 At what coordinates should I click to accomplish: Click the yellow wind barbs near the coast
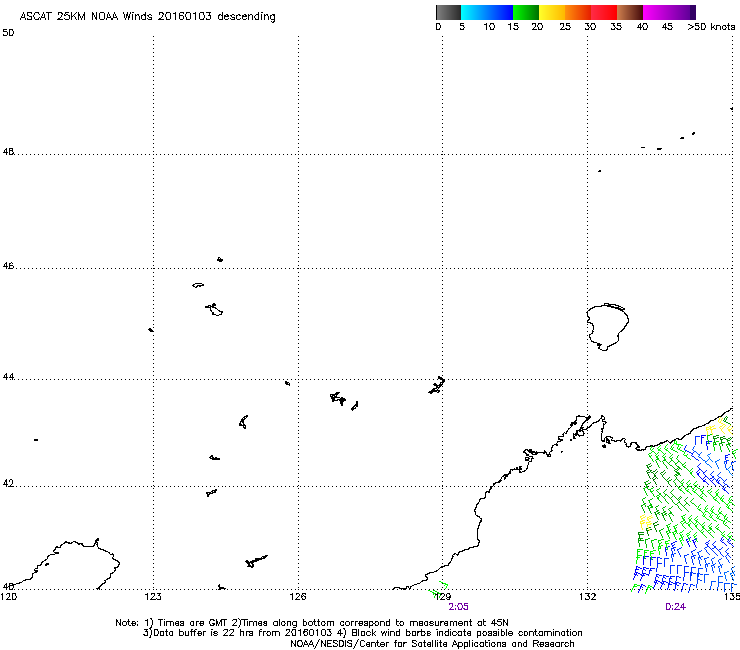click(717, 425)
